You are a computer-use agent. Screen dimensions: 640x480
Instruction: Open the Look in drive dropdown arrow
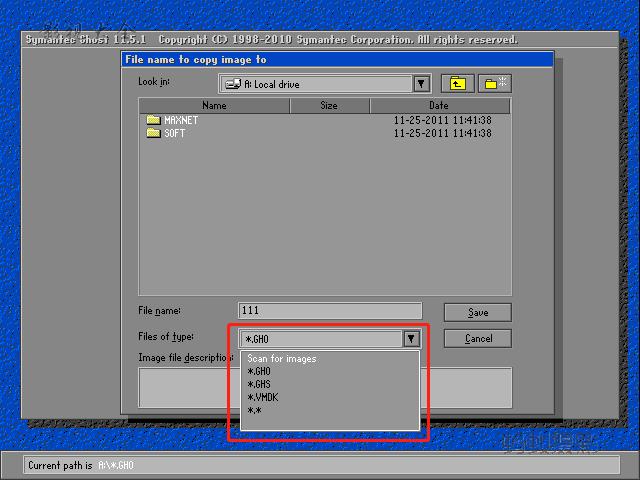pos(421,84)
